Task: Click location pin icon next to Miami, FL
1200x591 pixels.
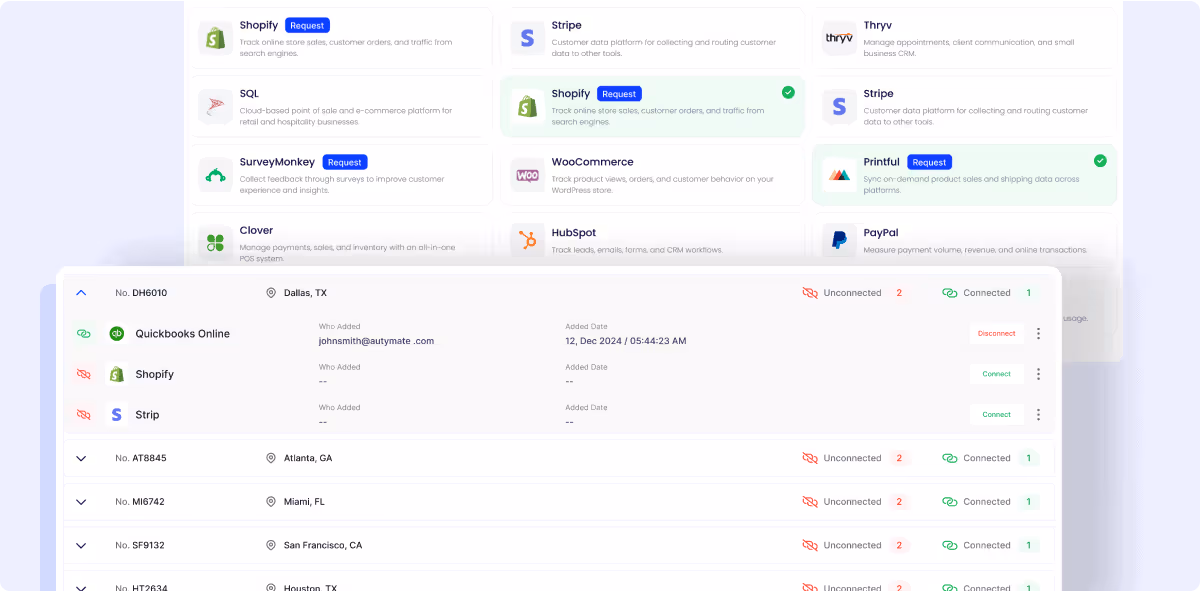Action: [x=271, y=502]
